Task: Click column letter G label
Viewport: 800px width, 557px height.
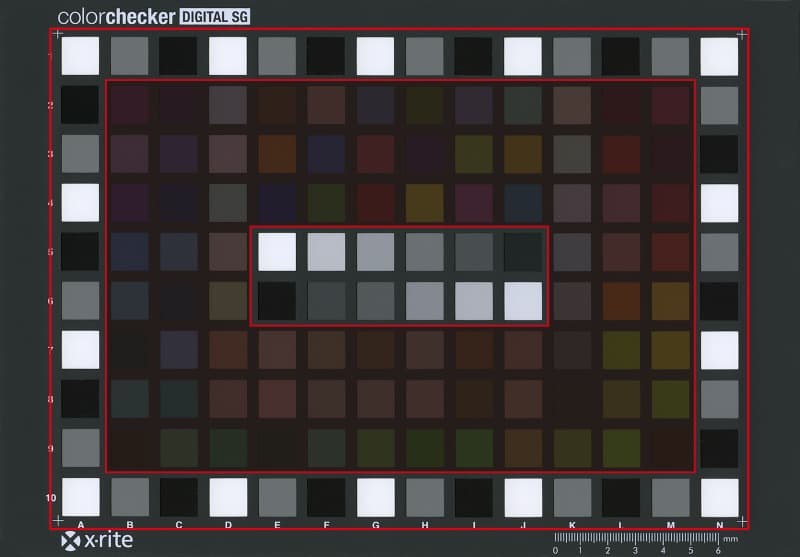Action: [376, 525]
